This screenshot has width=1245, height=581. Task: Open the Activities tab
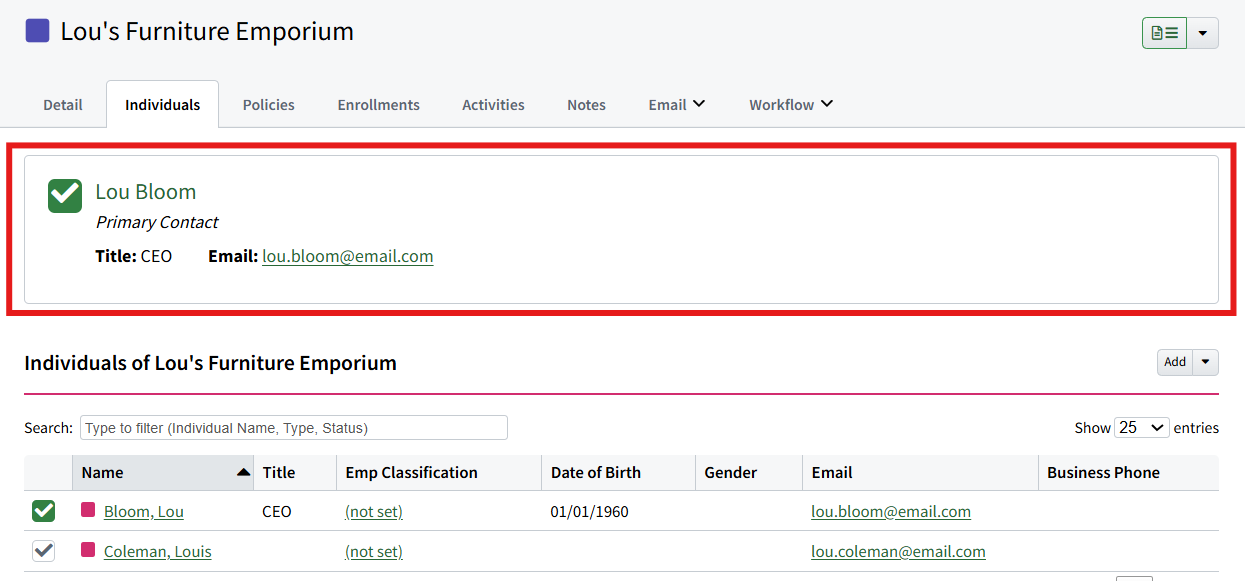(x=493, y=105)
